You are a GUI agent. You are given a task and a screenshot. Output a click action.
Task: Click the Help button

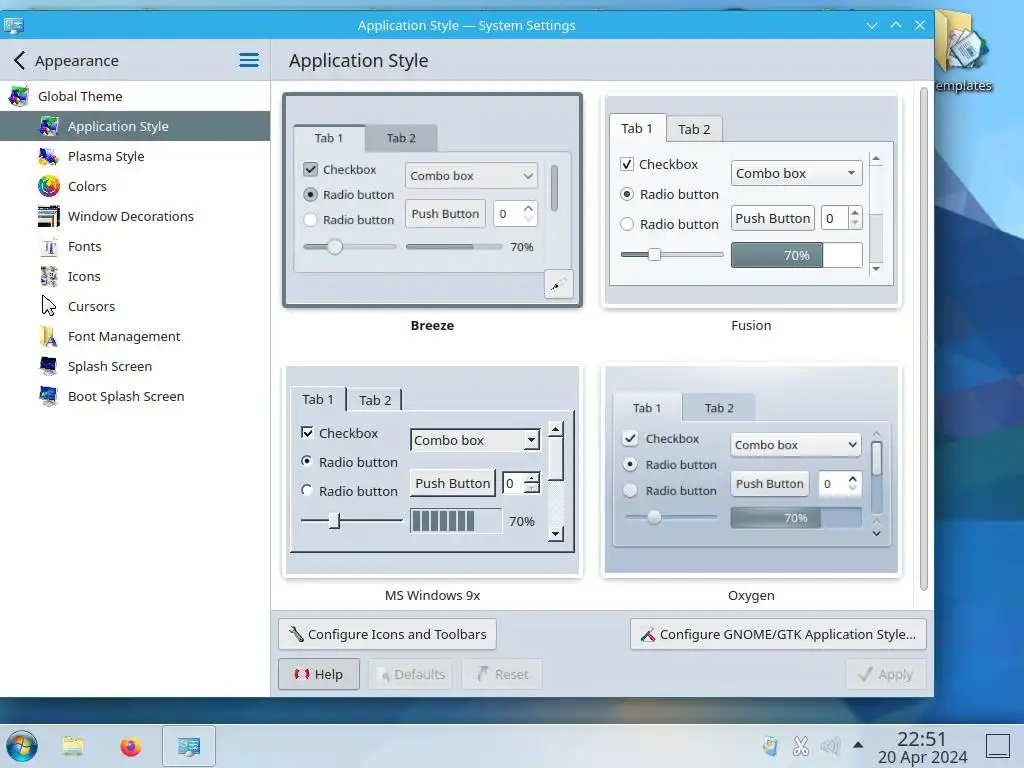click(x=319, y=674)
